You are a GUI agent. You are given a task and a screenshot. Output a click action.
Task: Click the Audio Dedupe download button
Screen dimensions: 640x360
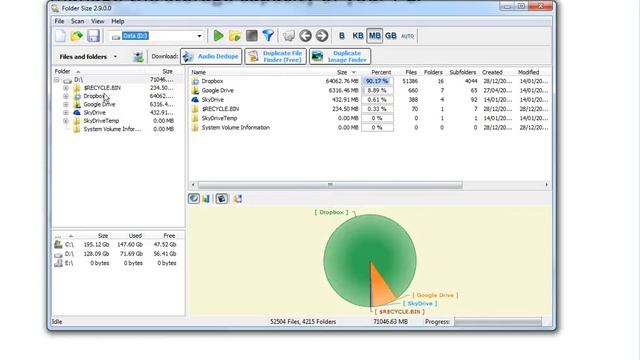[211, 56]
